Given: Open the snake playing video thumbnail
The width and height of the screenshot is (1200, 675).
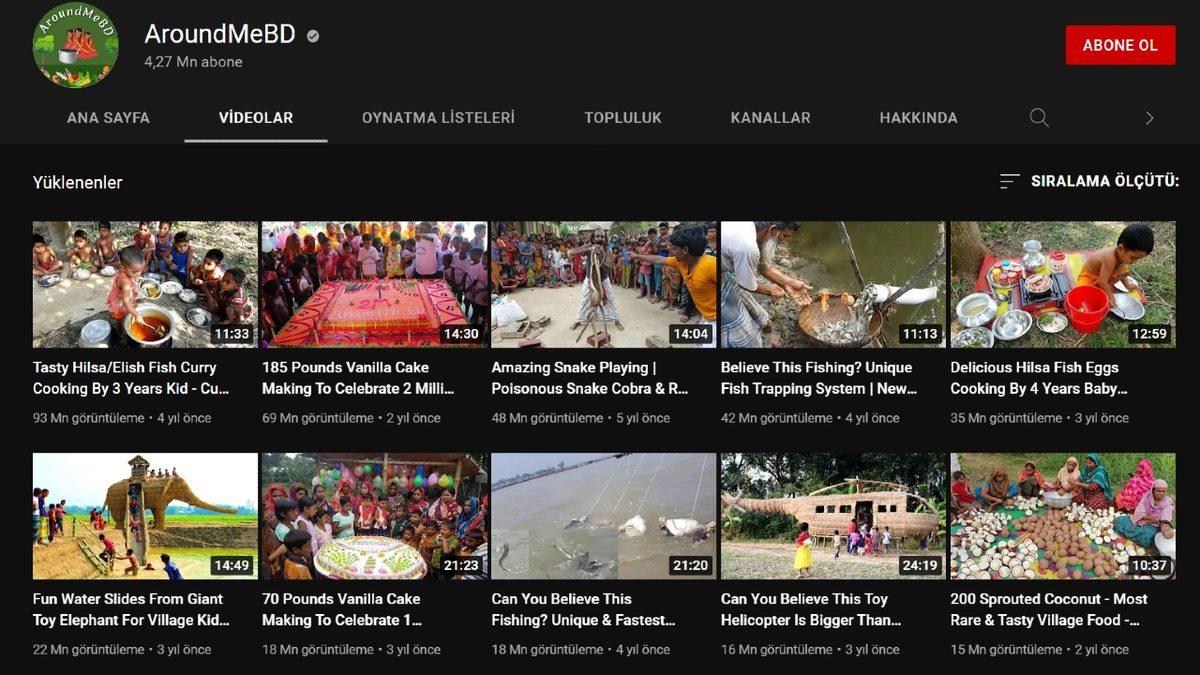Looking at the screenshot, I should pos(602,283).
